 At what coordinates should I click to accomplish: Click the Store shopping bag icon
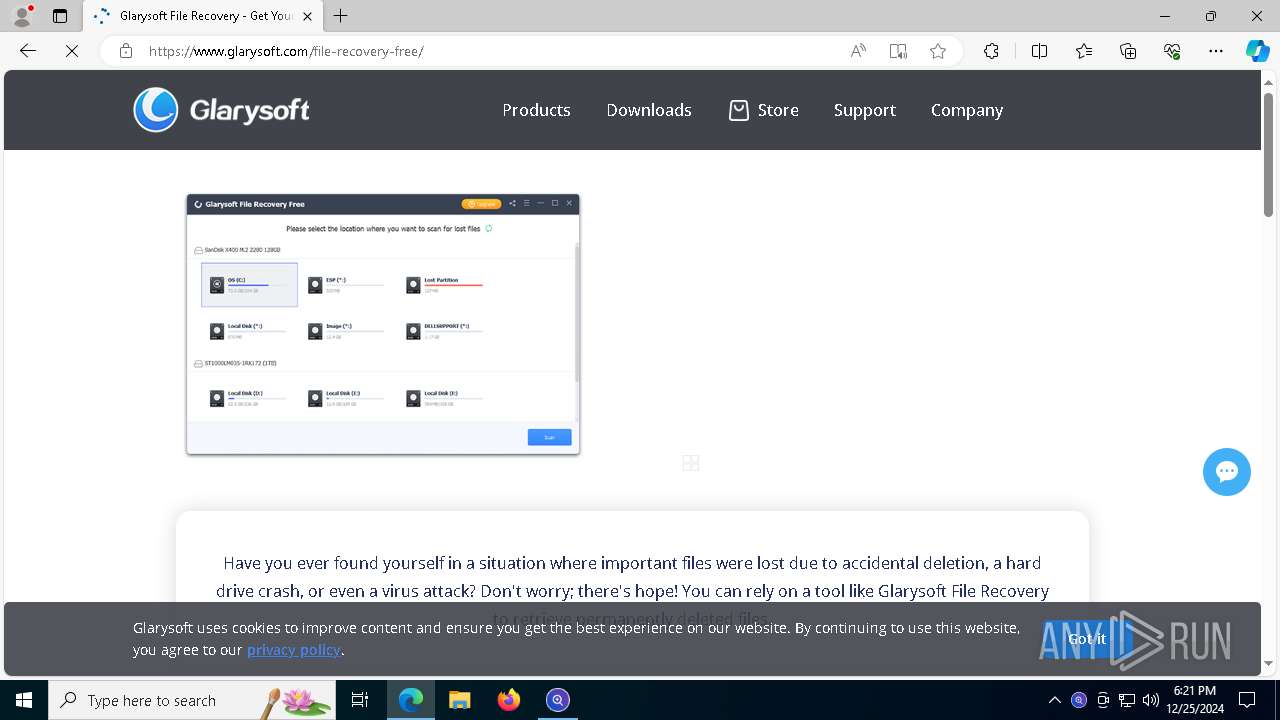[x=739, y=110]
